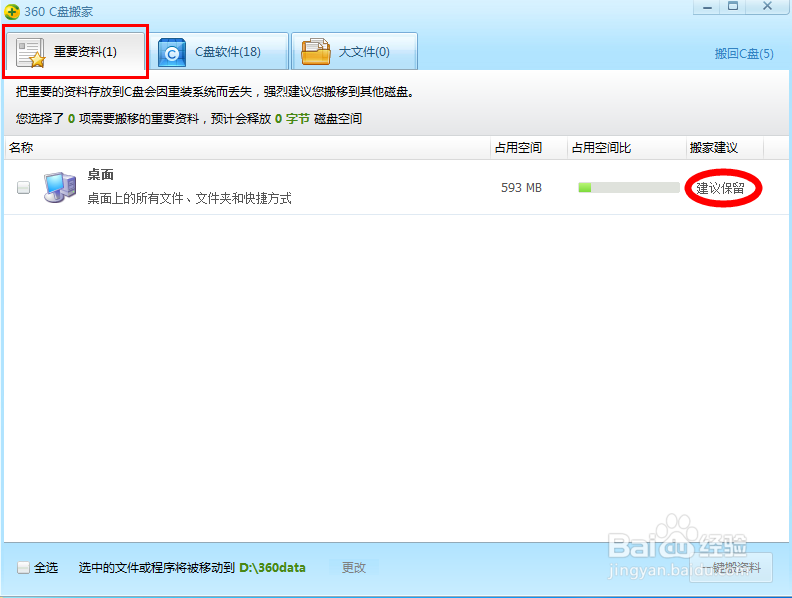Maximize the 360 C盘搬家 window
792x598 pixels.
[733, 7]
